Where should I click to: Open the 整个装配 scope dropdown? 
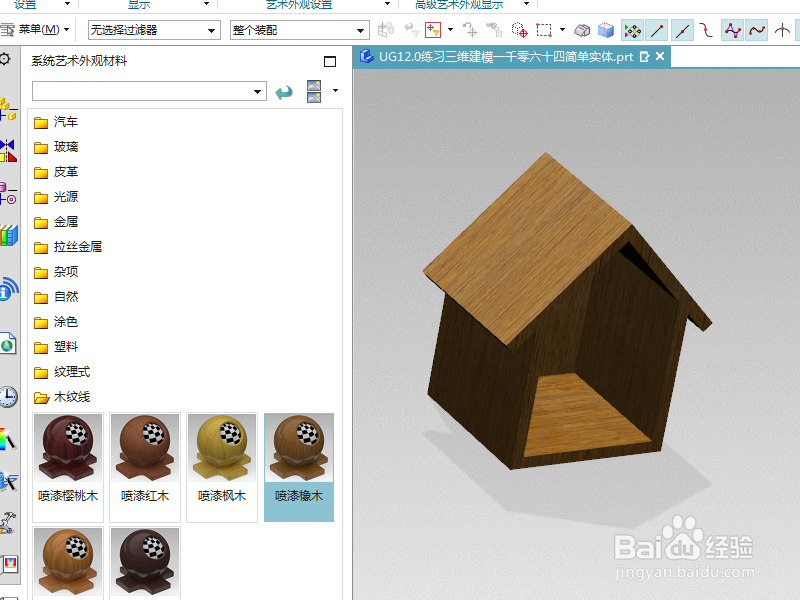coord(299,30)
